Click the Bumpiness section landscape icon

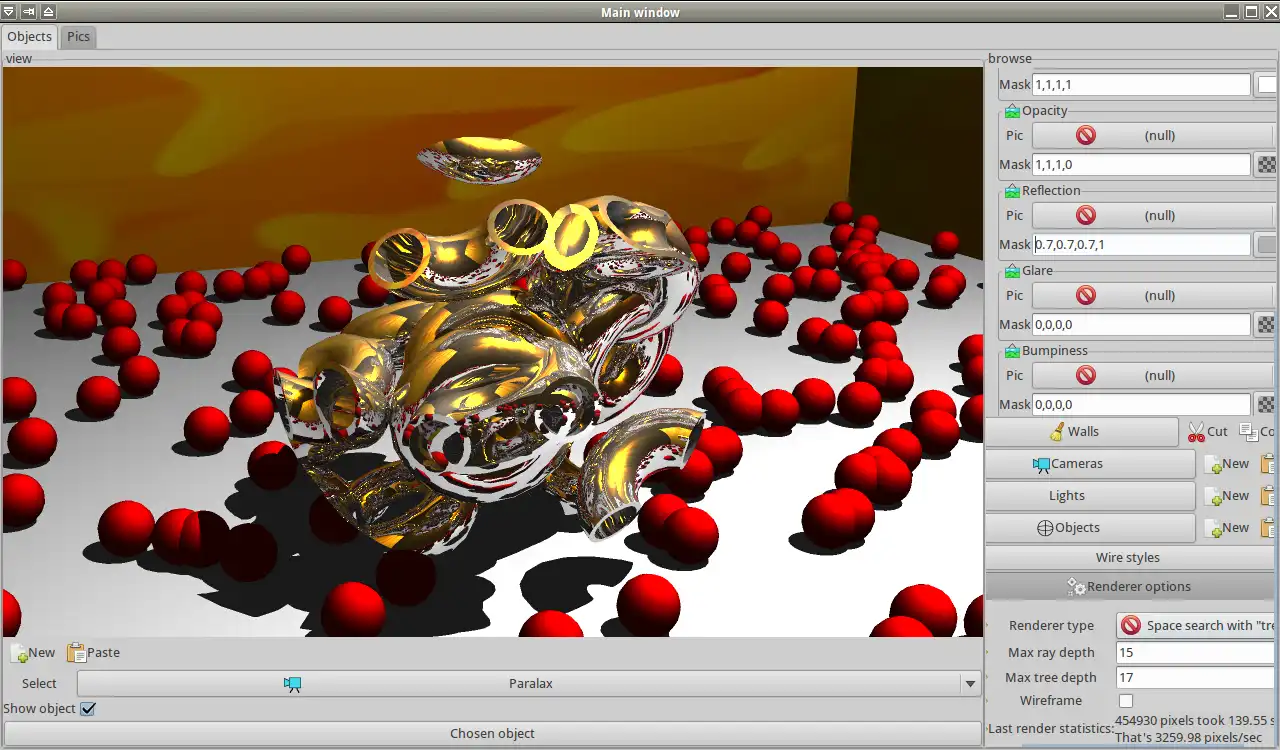pyautogui.click(x=1012, y=351)
